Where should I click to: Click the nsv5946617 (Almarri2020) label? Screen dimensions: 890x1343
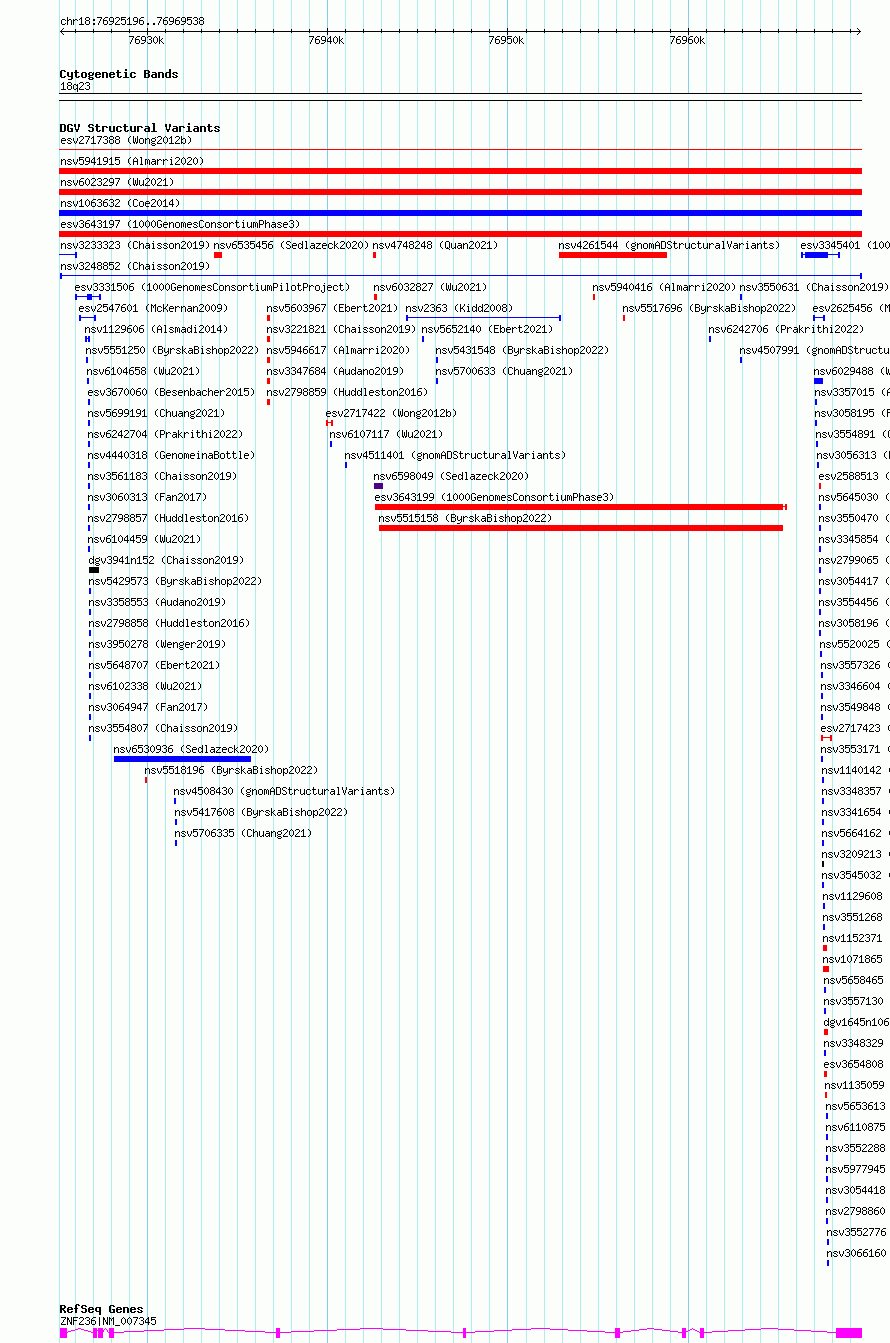(338, 350)
